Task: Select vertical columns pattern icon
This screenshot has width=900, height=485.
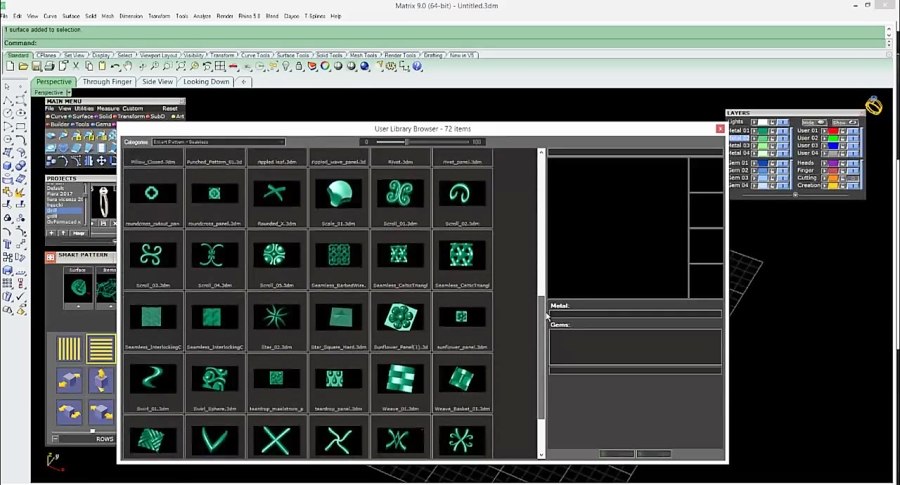Action: (x=69, y=348)
